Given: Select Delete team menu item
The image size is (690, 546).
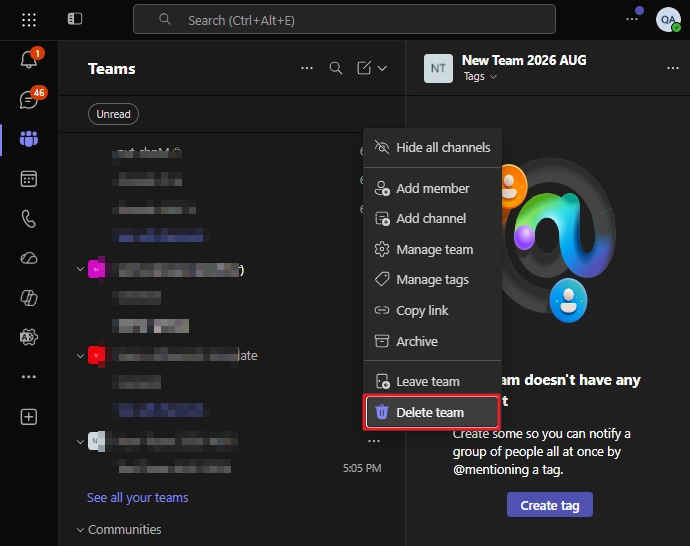Looking at the screenshot, I should click(x=432, y=412).
